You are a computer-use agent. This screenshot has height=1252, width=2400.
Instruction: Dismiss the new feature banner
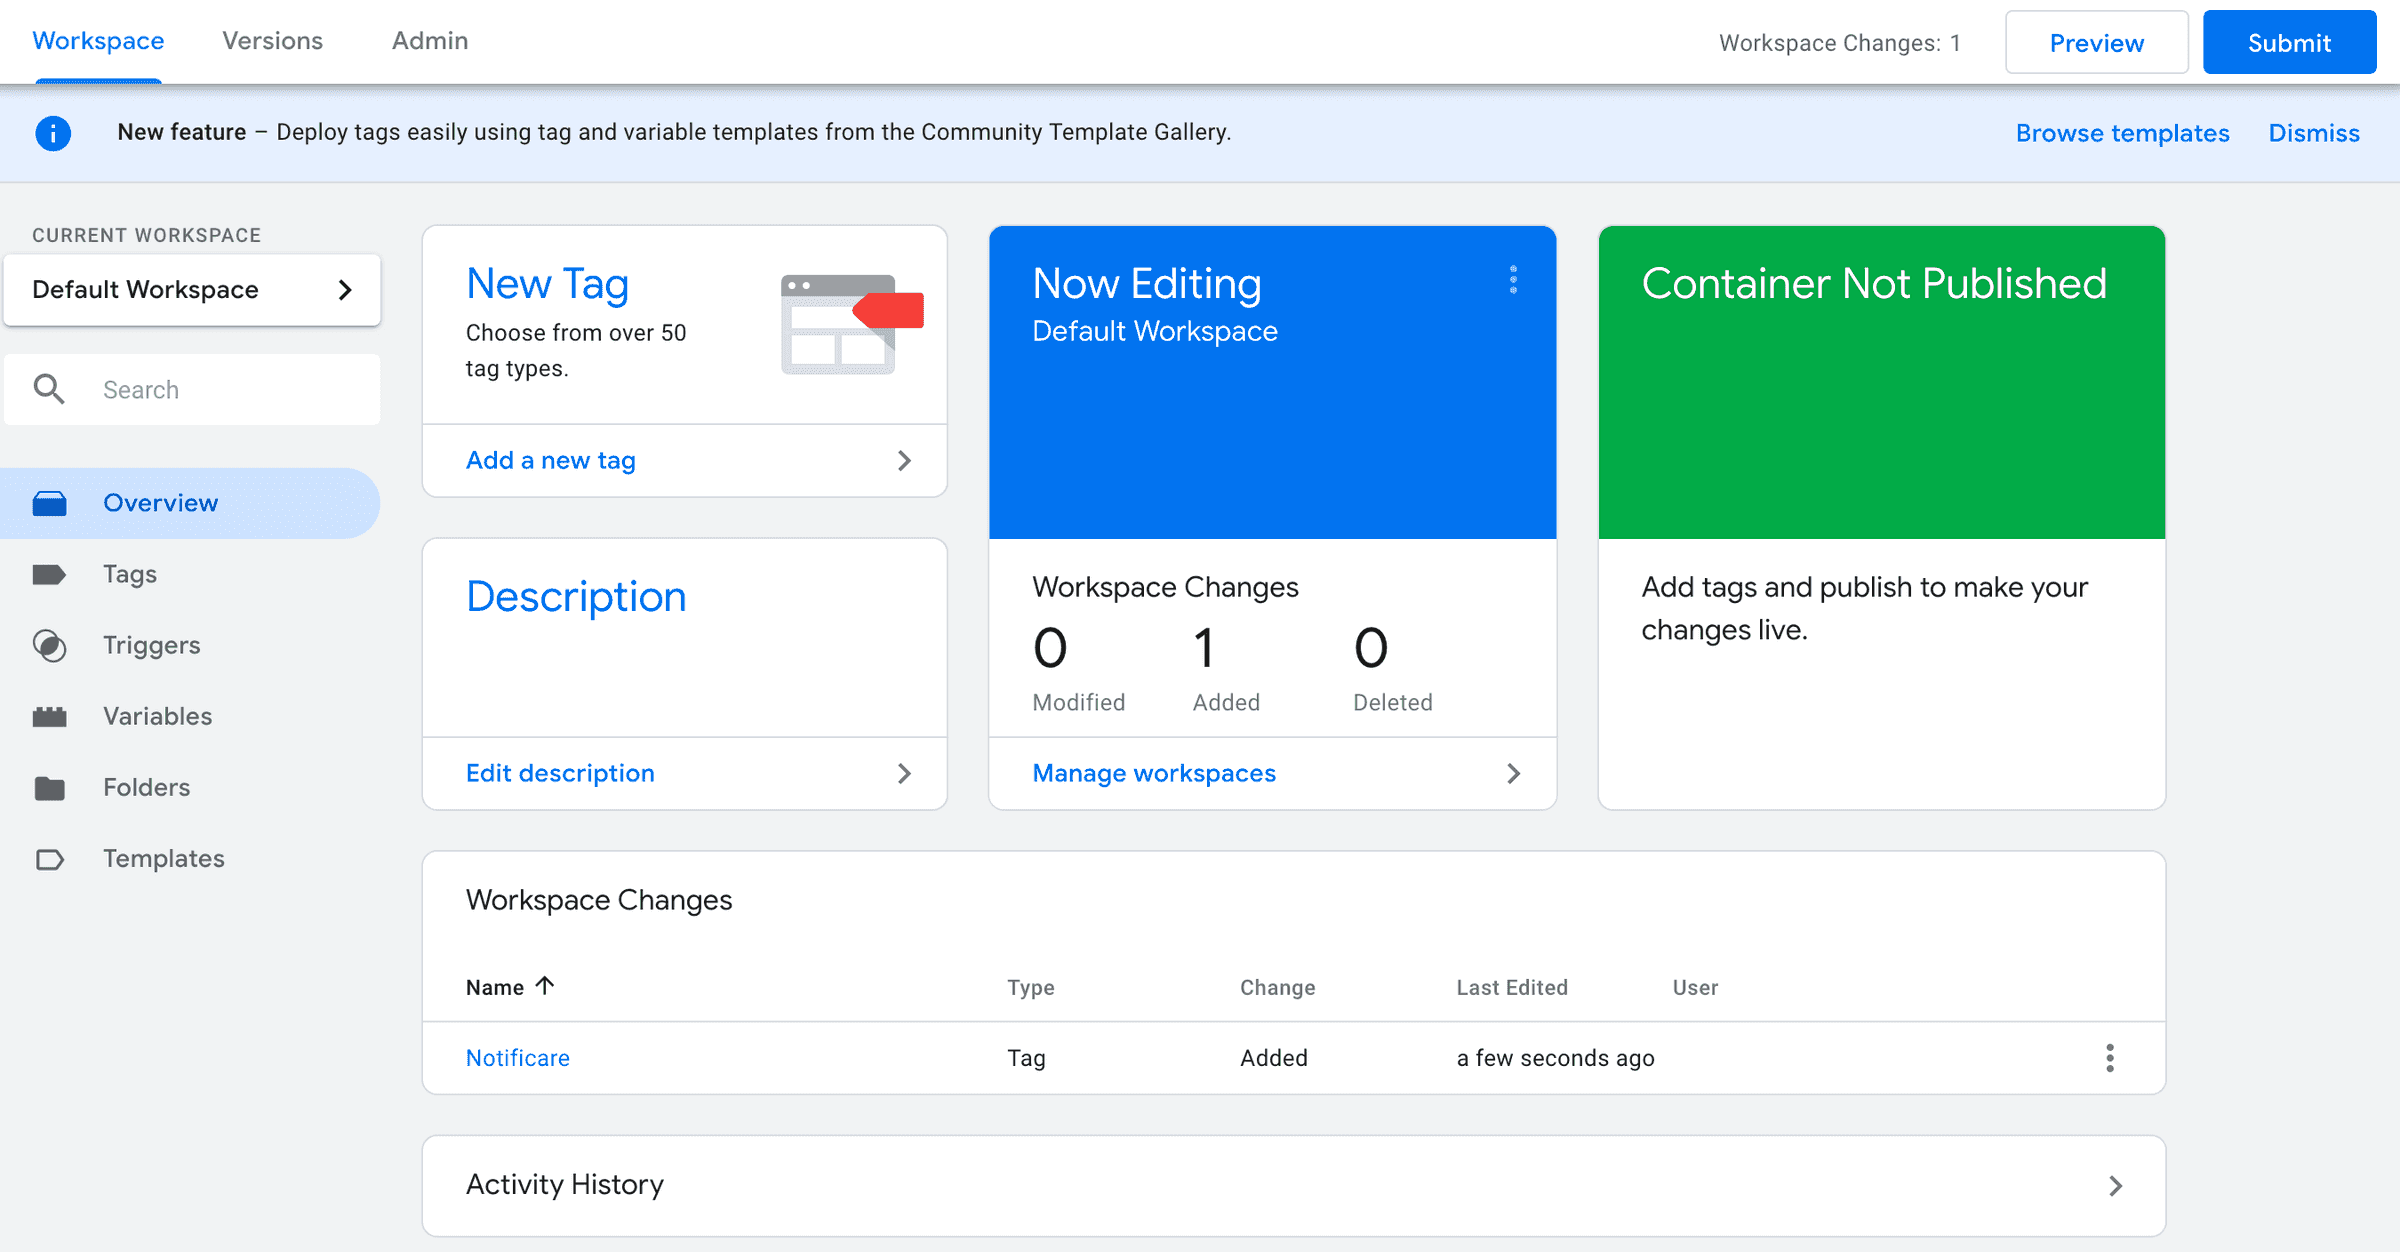2314,133
